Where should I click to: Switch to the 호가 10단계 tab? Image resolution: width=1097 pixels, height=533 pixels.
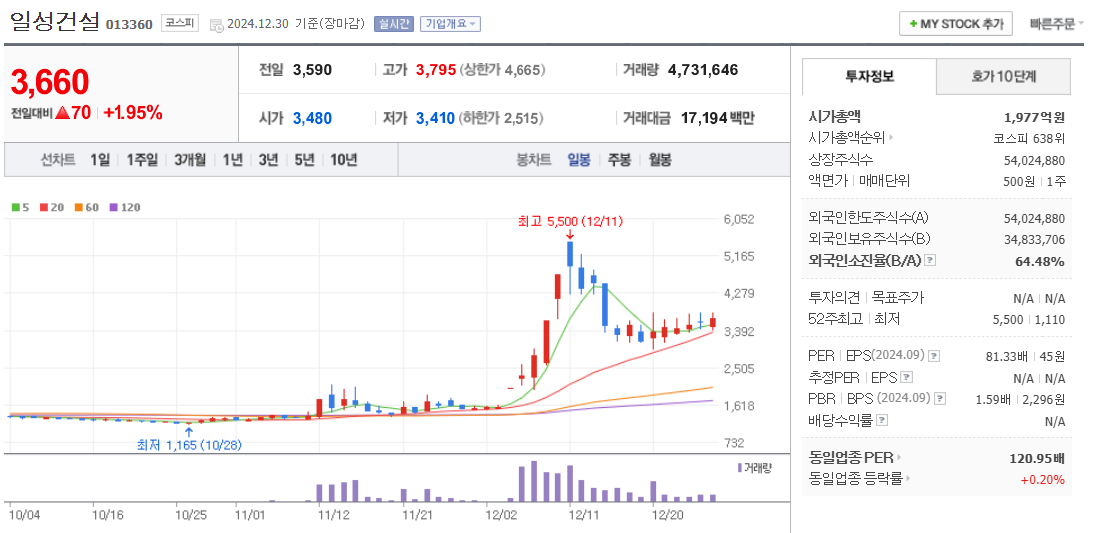pos(1003,77)
